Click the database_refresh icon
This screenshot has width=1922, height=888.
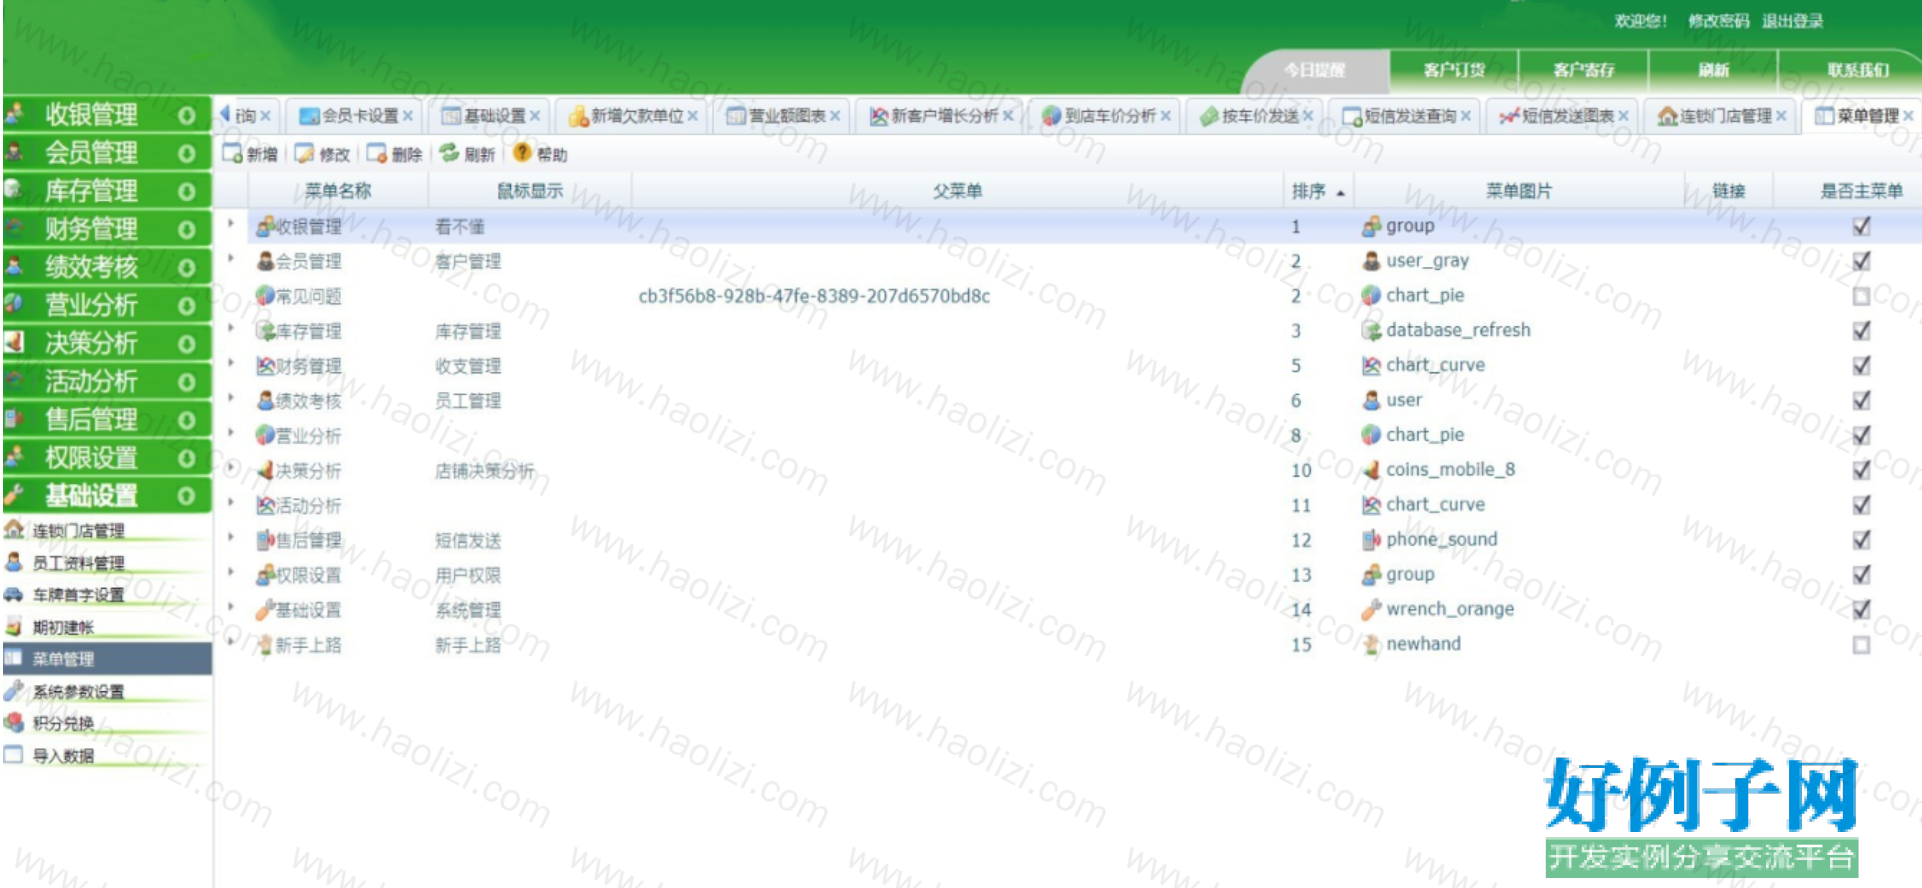click(x=1372, y=331)
